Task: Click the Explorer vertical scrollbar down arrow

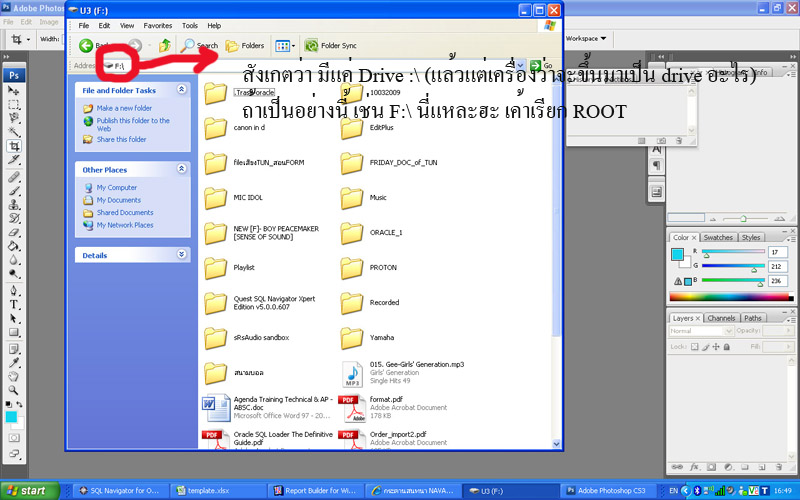Action: click(x=556, y=444)
